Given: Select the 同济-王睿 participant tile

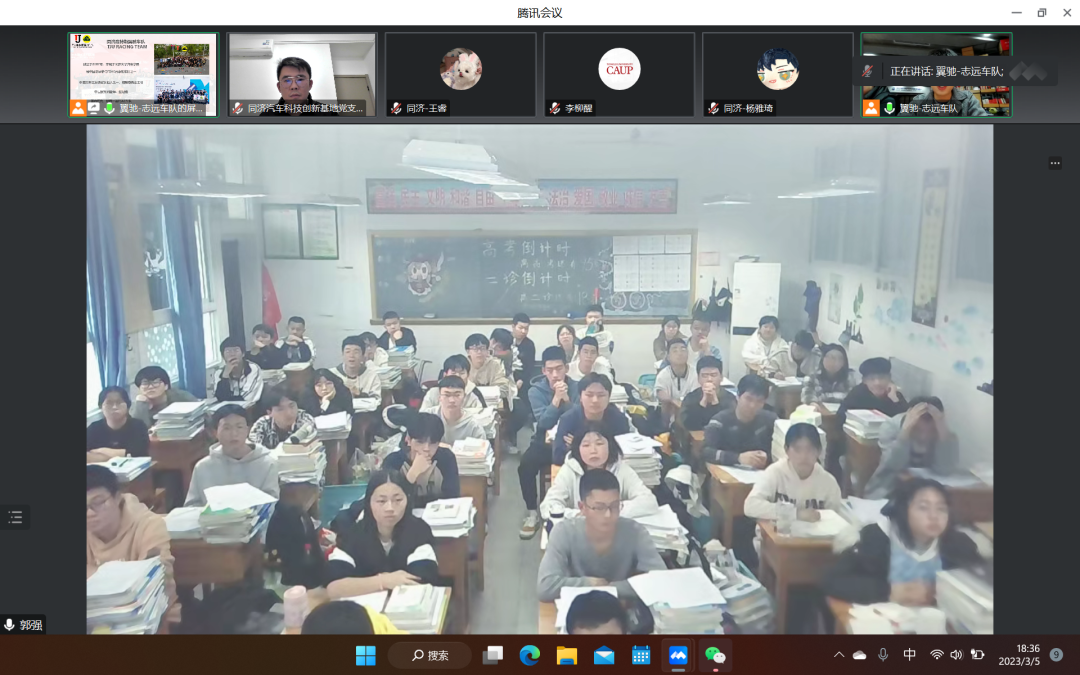Looking at the screenshot, I should coord(461,73).
